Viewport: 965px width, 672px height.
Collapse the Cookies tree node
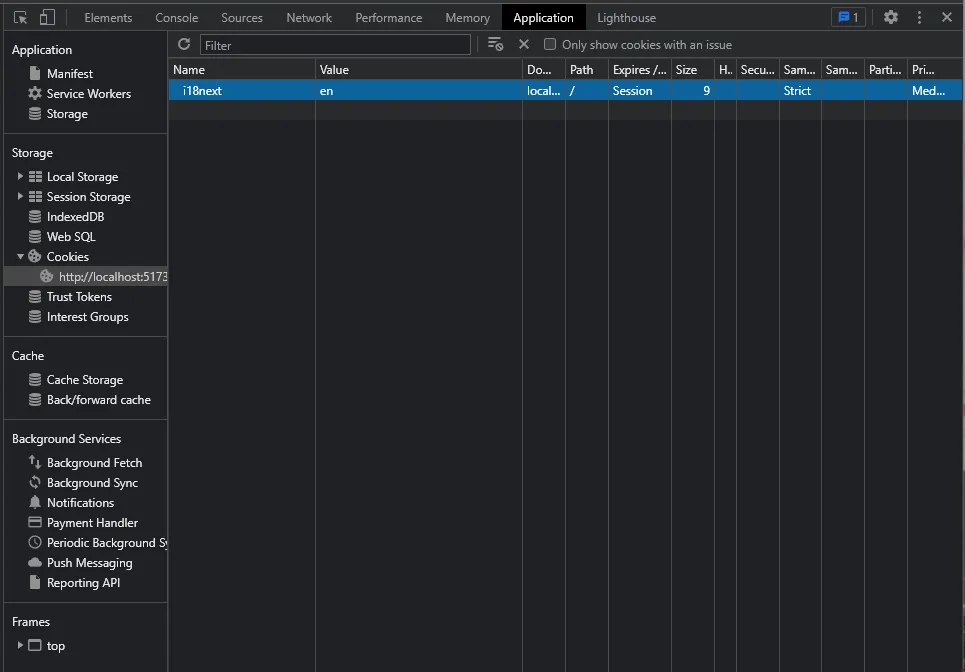[20, 257]
